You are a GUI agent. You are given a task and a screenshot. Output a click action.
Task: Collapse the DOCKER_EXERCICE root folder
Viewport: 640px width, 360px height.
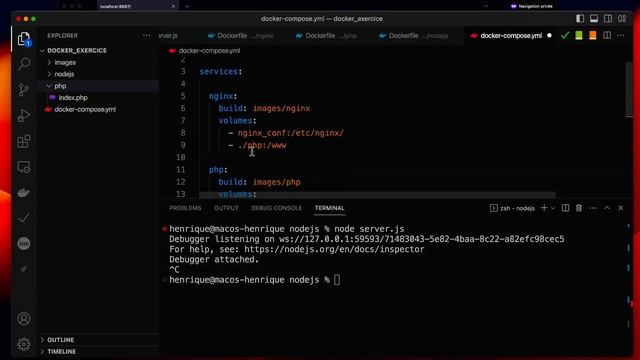coord(77,51)
